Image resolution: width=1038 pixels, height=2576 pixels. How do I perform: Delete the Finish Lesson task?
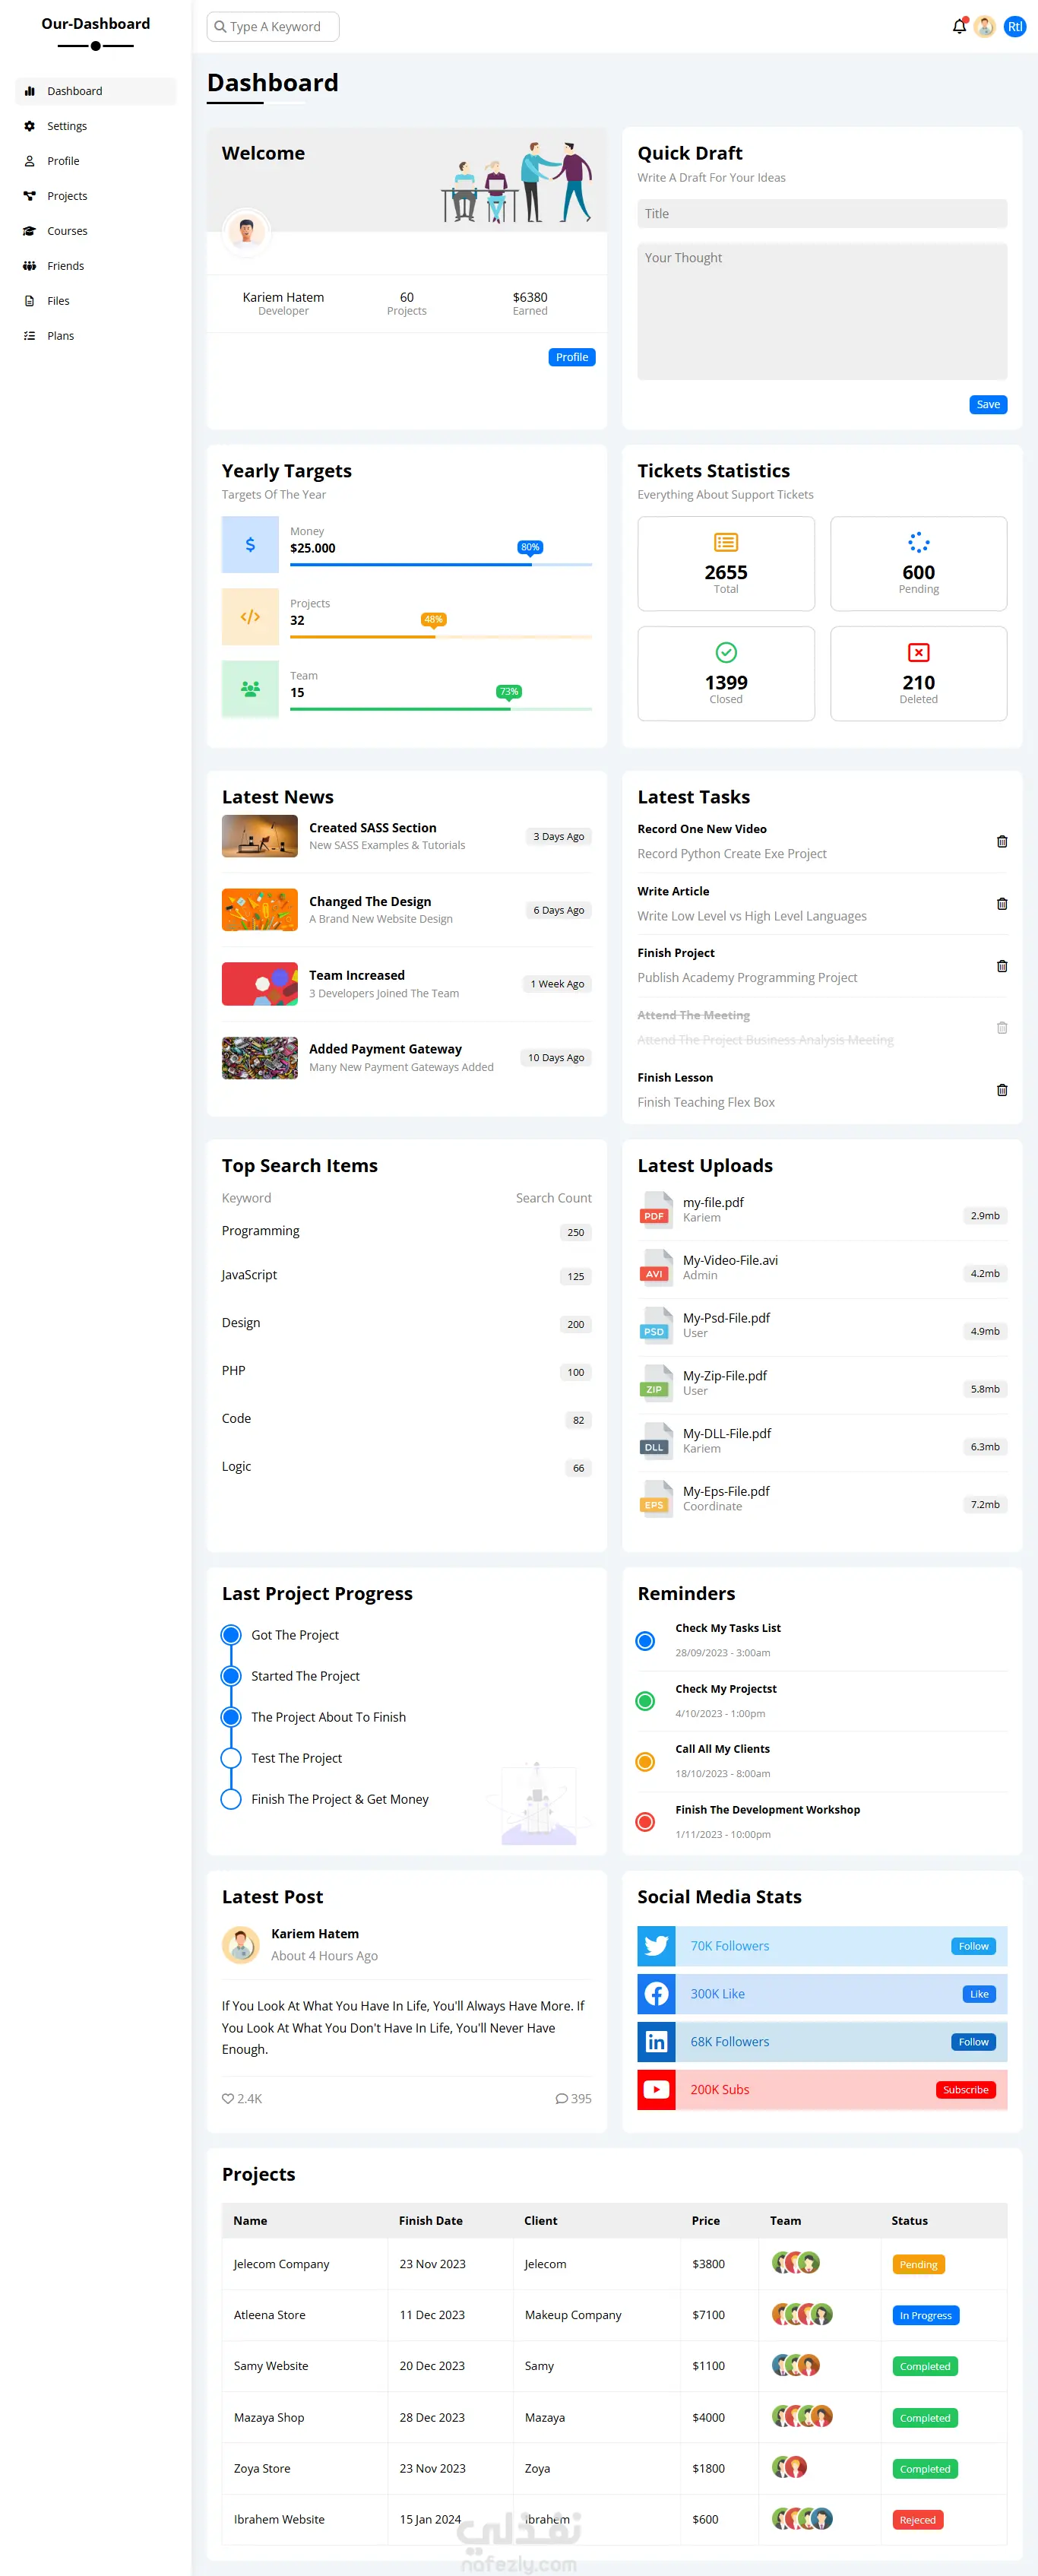(x=1001, y=1089)
